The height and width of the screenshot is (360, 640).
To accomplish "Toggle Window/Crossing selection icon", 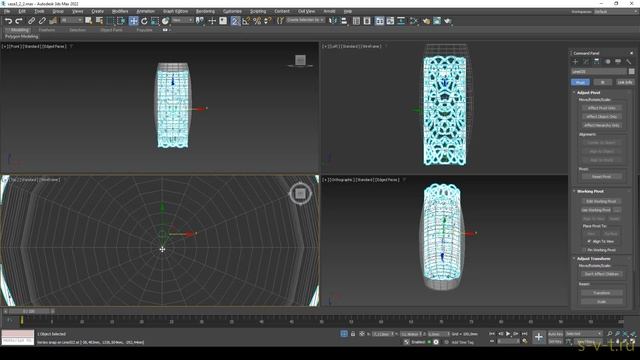I will 121,21.
